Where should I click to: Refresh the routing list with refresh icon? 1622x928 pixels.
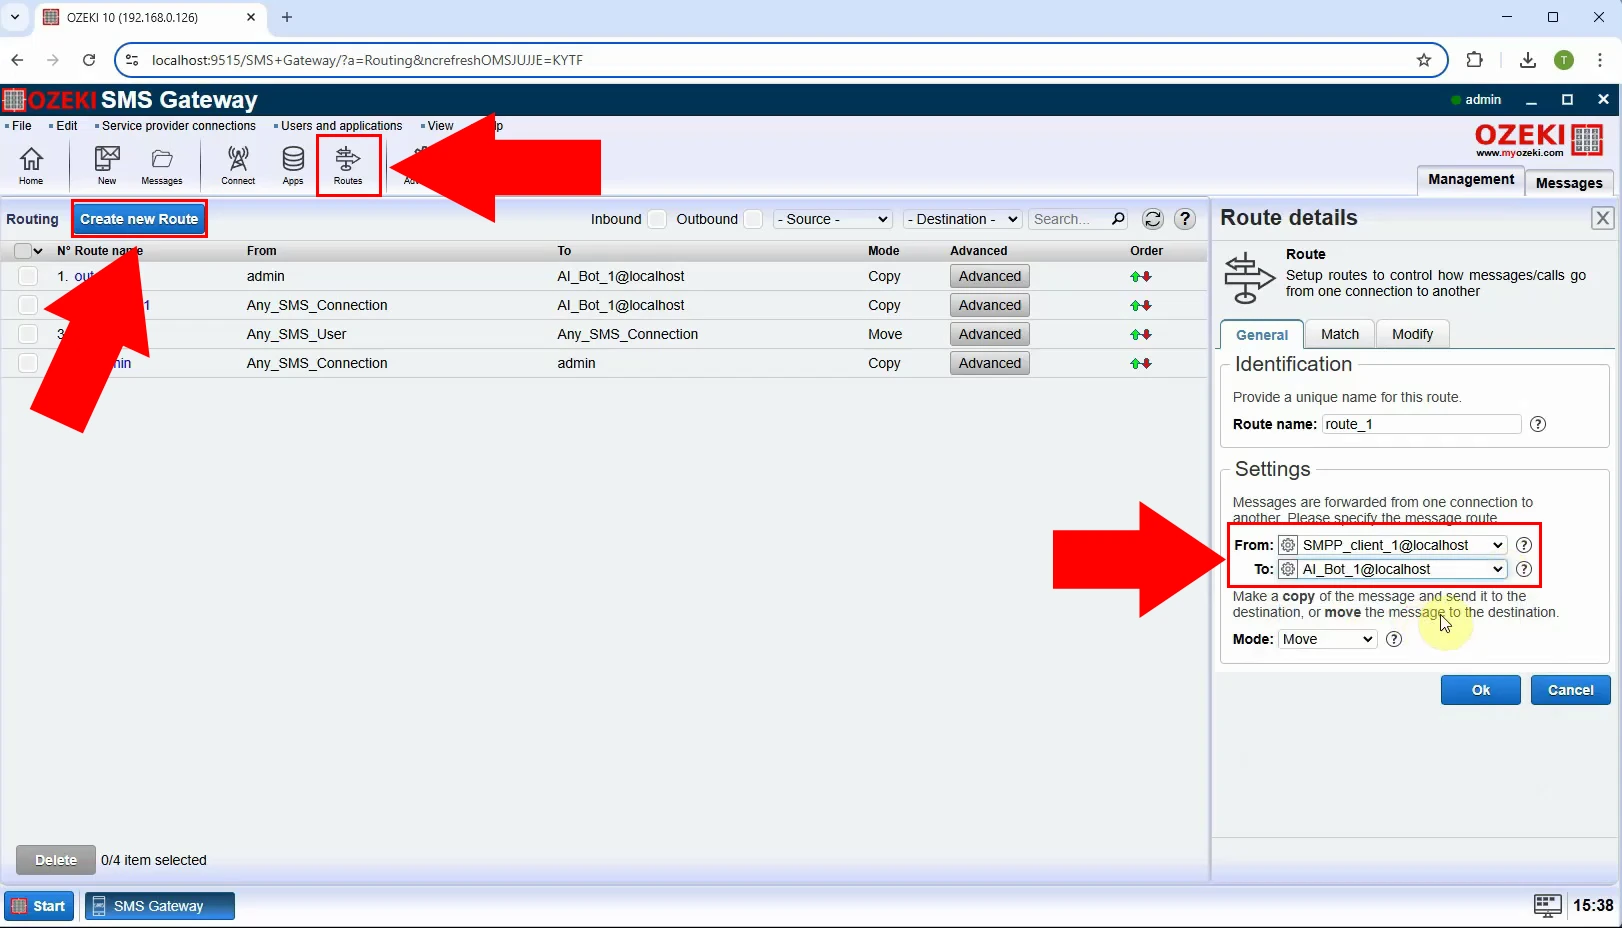pyautogui.click(x=1153, y=219)
